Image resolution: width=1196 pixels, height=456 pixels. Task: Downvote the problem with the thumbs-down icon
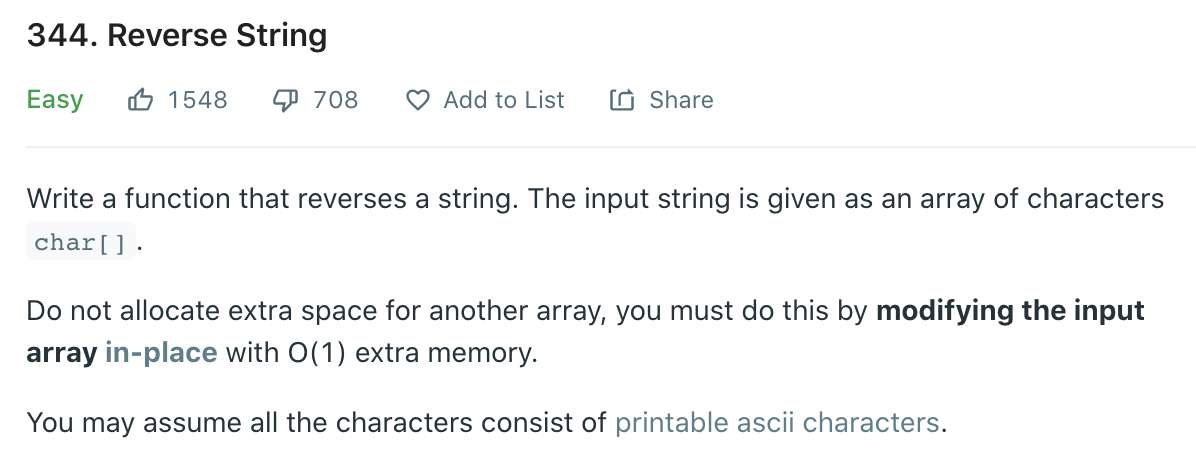coord(285,100)
